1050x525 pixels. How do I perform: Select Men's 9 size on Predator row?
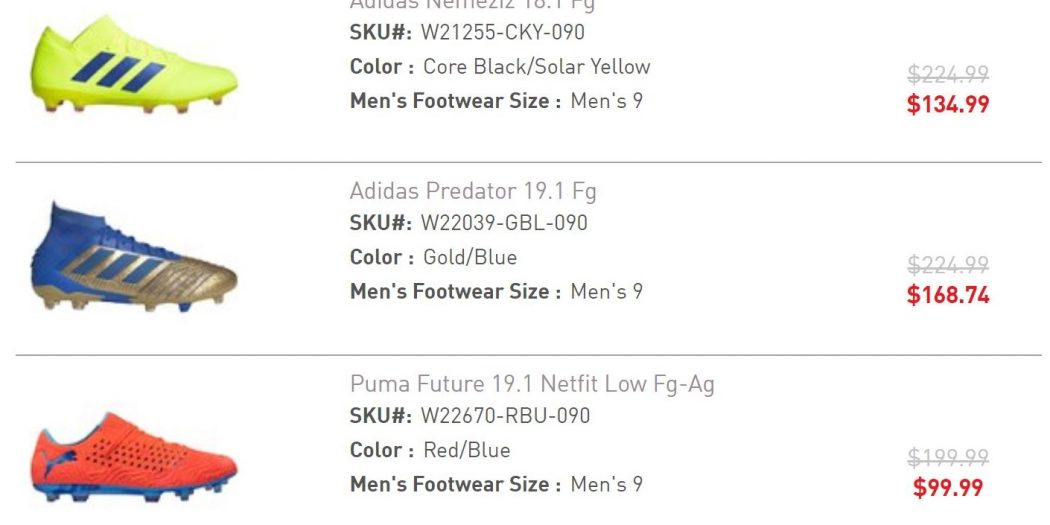[606, 292]
